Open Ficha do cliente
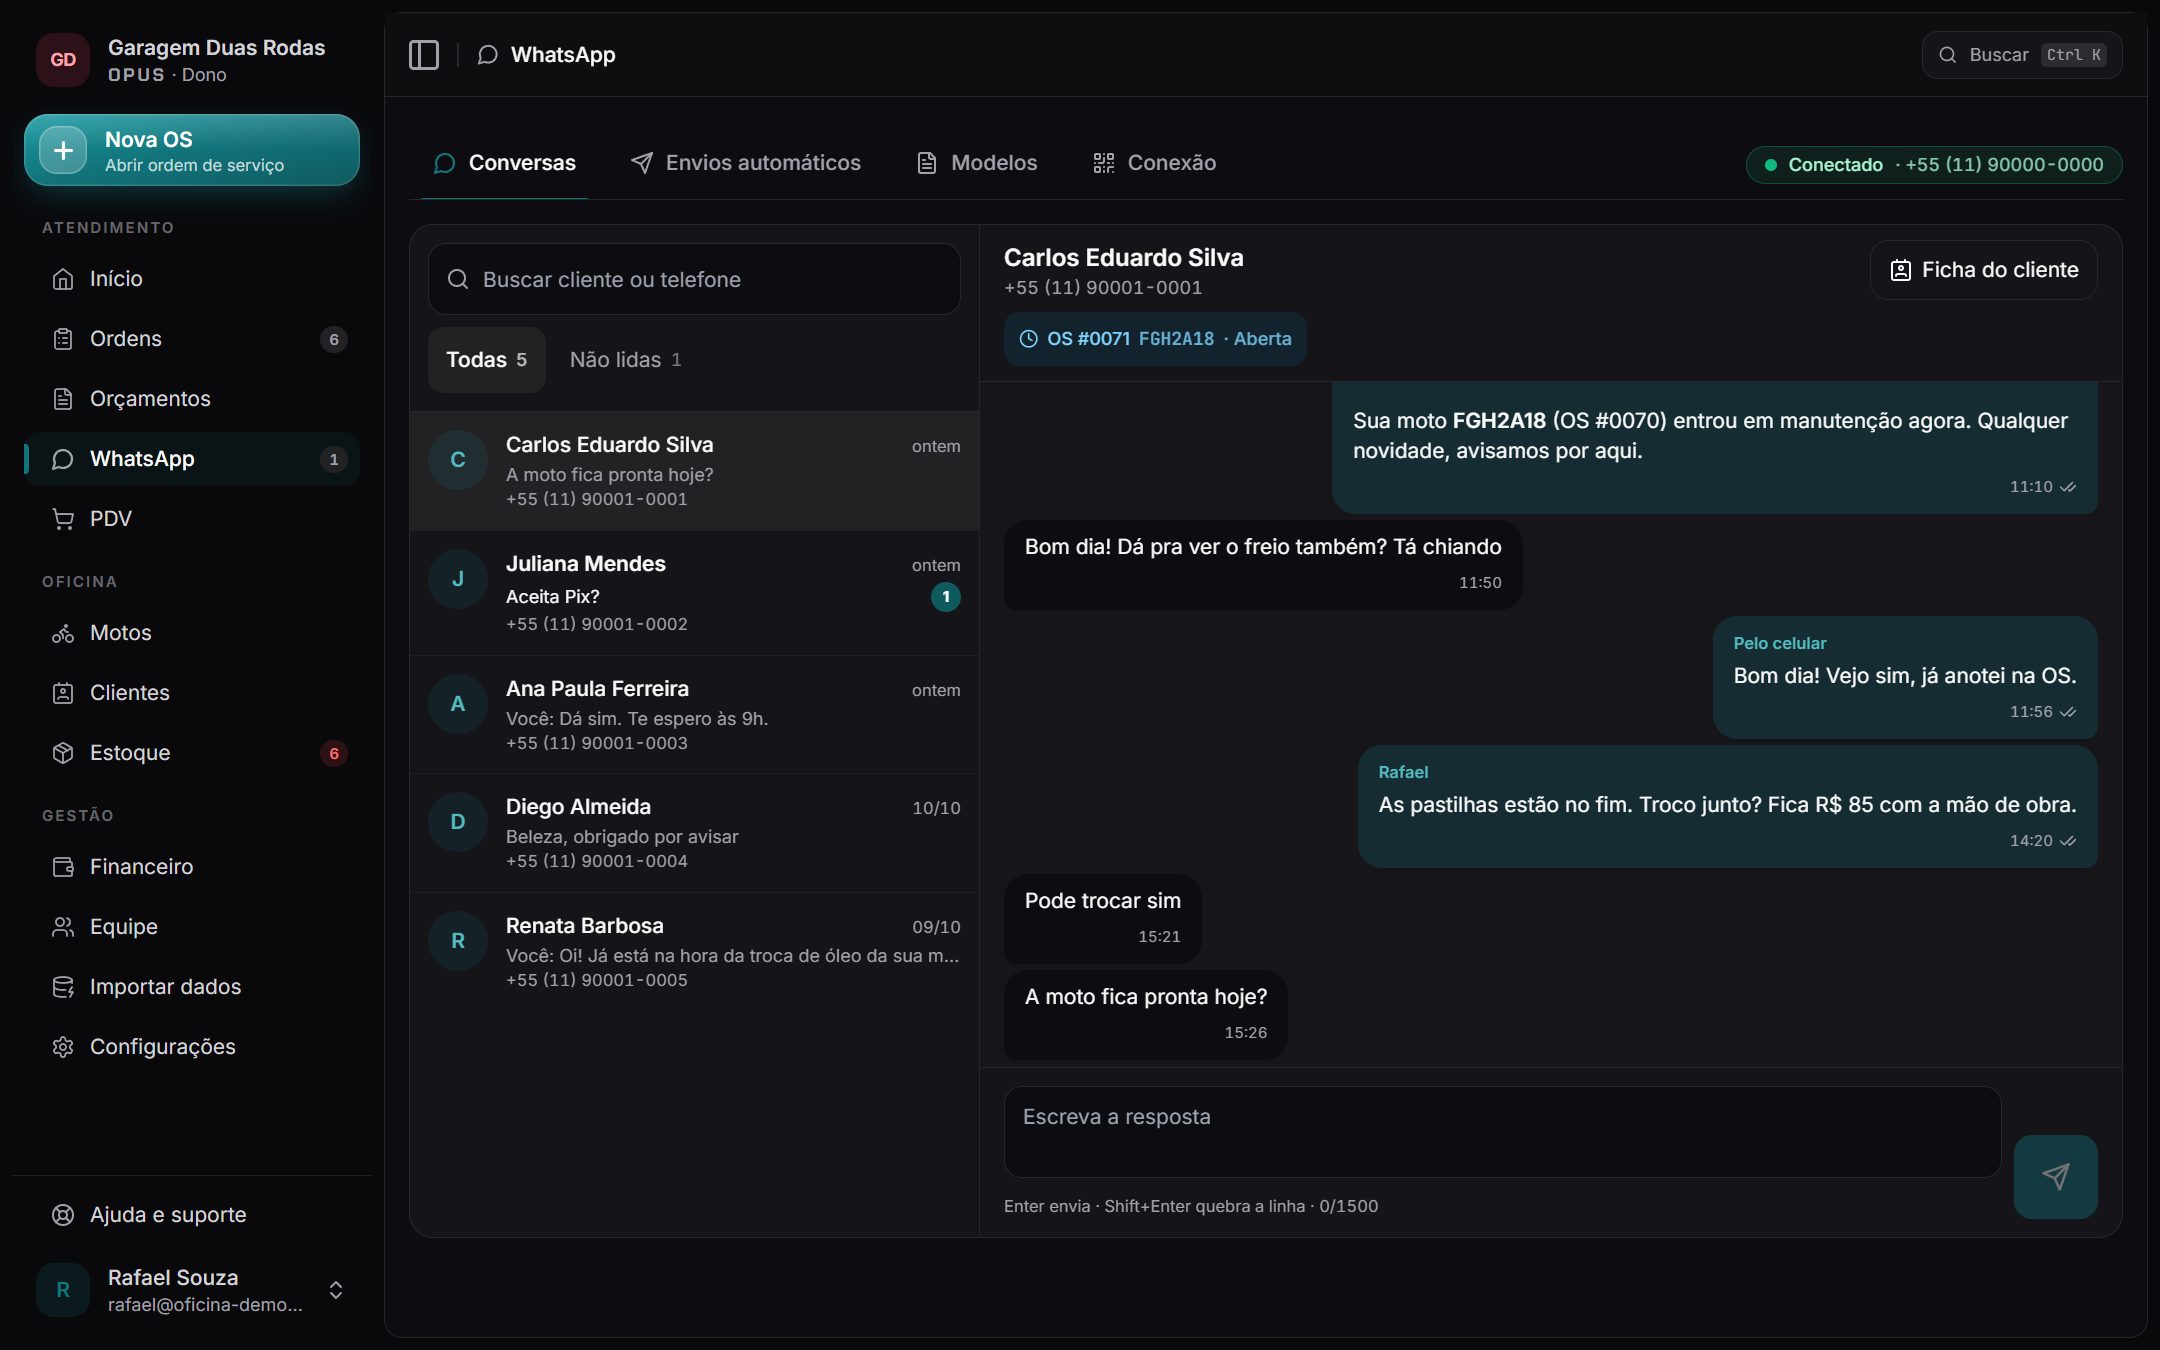The image size is (2160, 1350). pyautogui.click(x=1984, y=270)
